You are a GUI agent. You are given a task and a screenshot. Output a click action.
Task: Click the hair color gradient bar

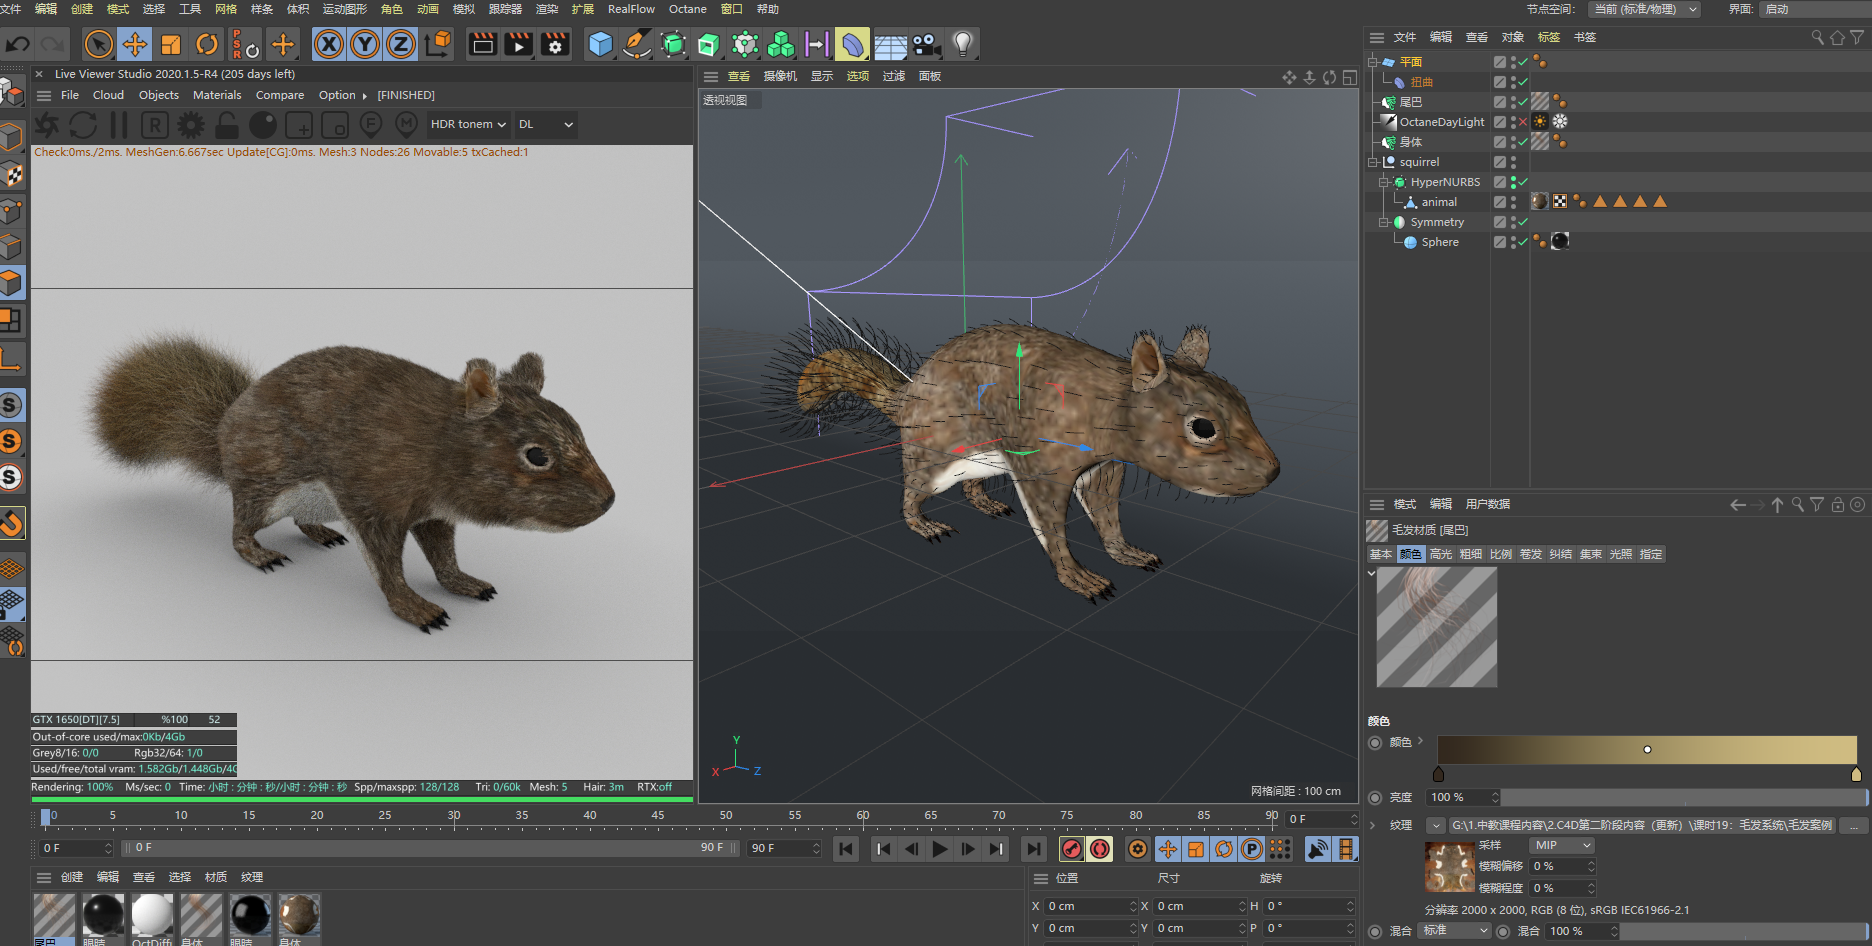[x=1647, y=750]
